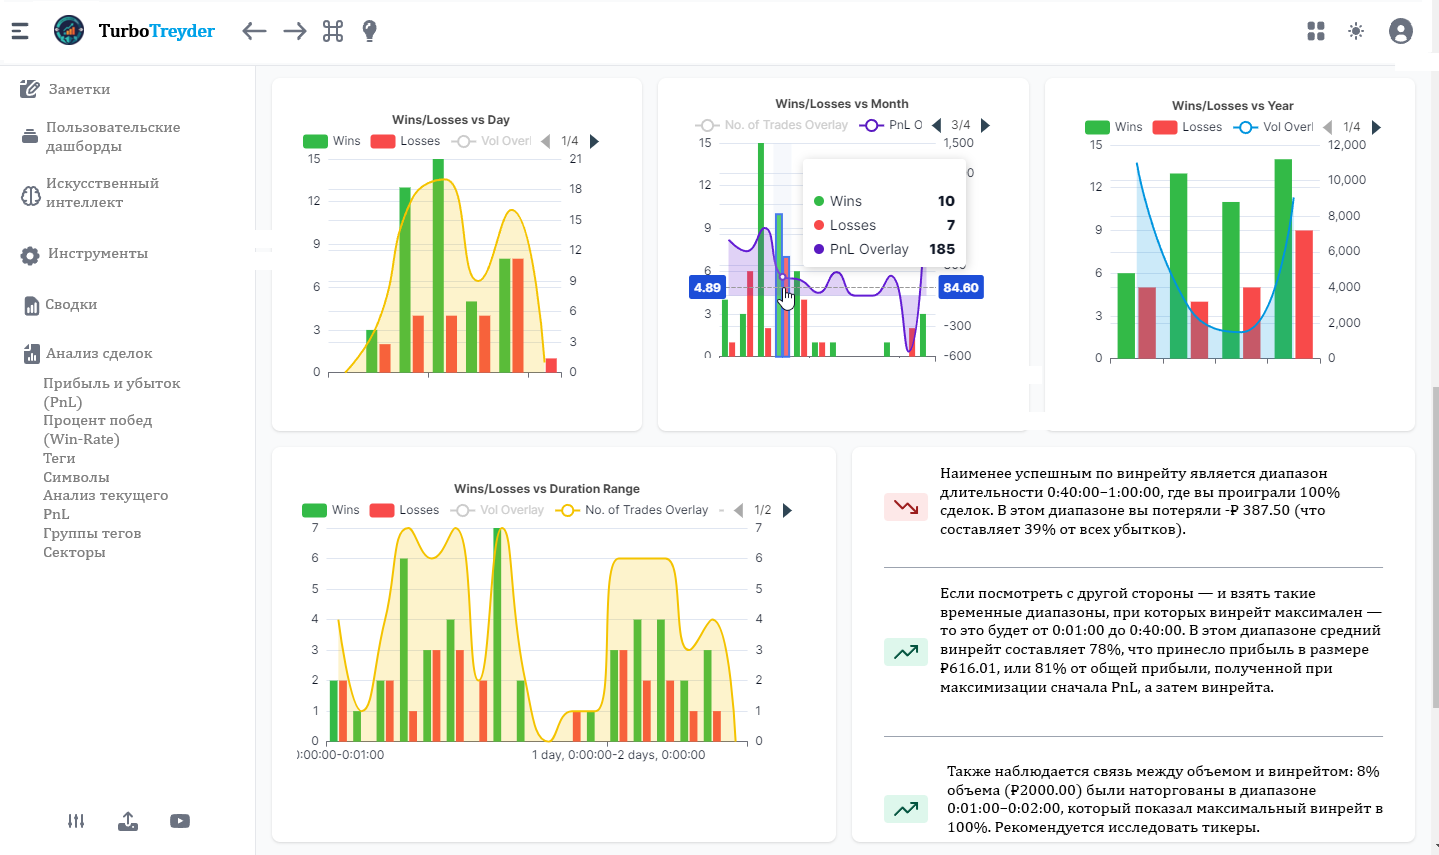The height and width of the screenshot is (855, 1439).
Task: Open Заметки in the sidebar
Action: point(79,89)
